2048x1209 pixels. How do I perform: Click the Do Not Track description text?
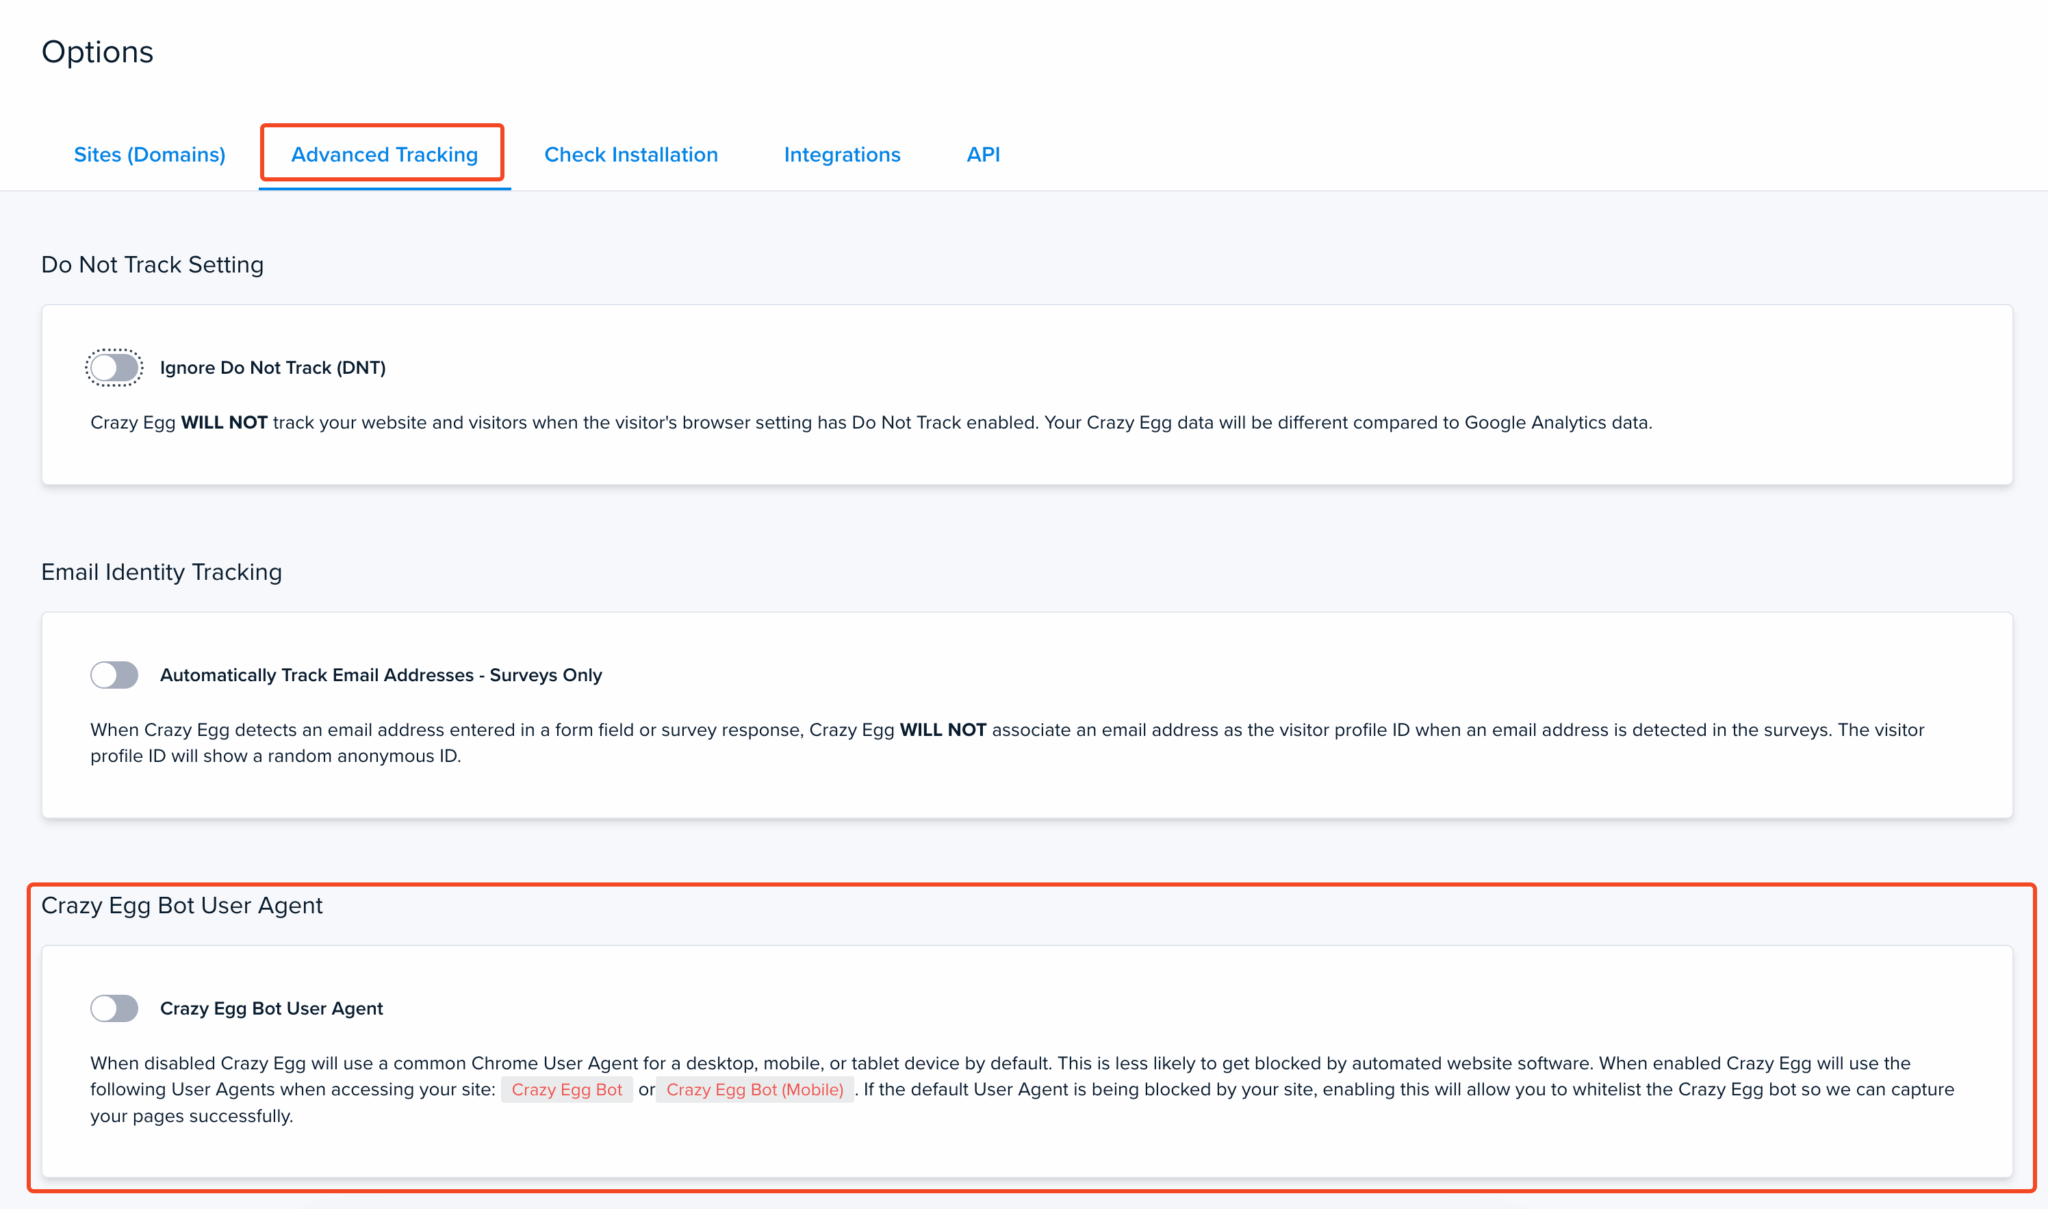pyautogui.click(x=870, y=422)
